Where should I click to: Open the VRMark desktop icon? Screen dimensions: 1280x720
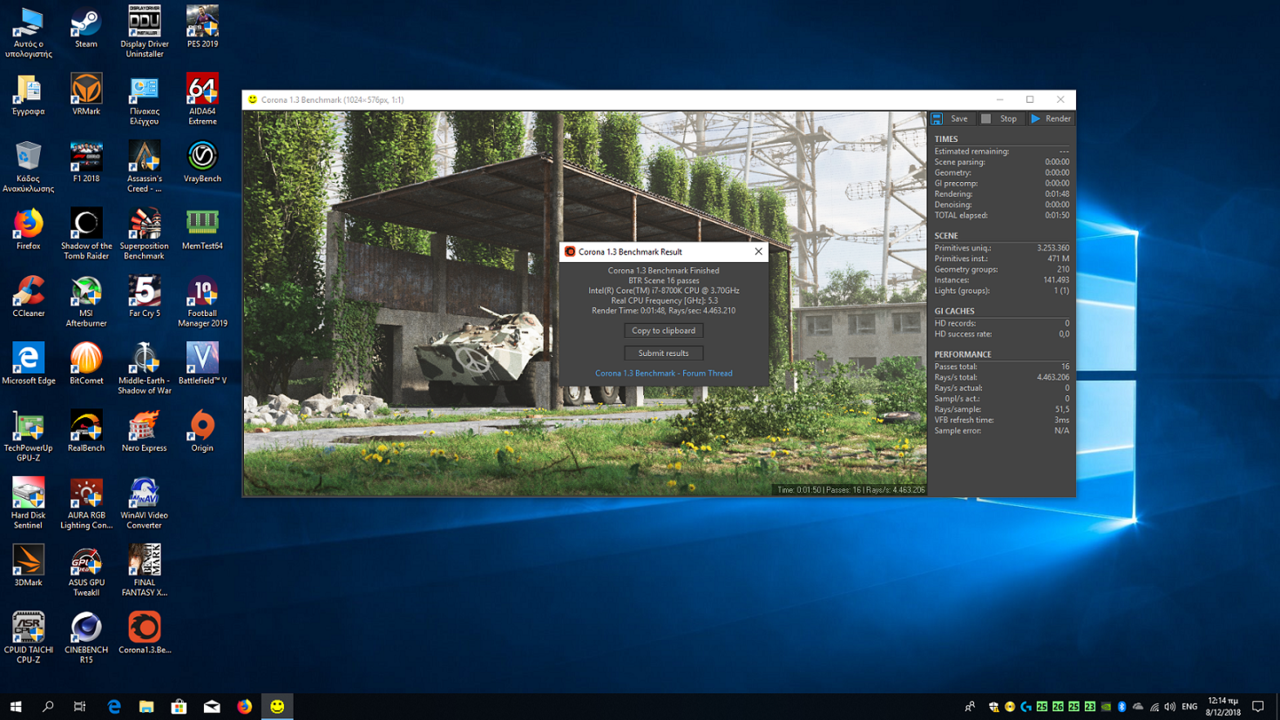click(86, 95)
